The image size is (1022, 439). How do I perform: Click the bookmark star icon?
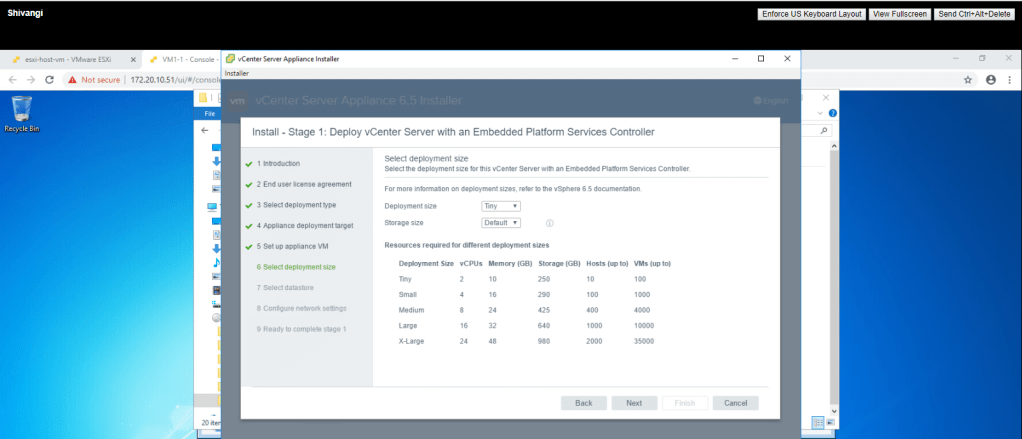(968, 79)
